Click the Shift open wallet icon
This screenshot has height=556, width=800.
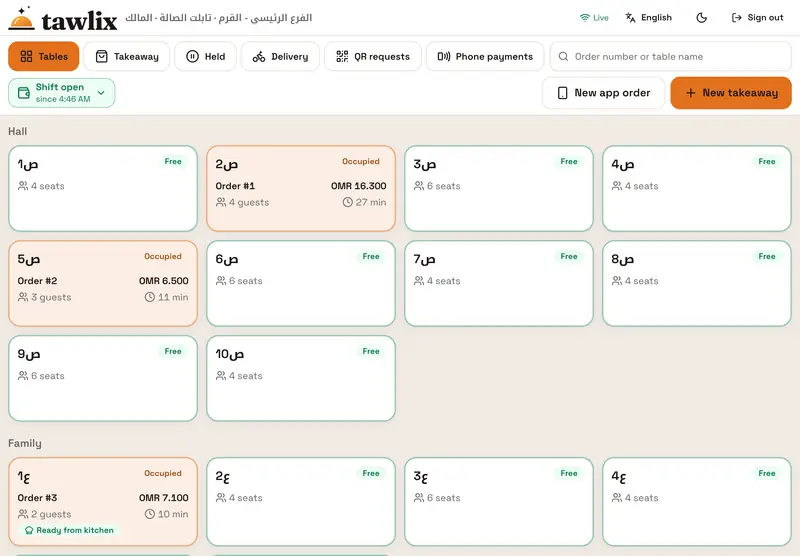coord(24,93)
